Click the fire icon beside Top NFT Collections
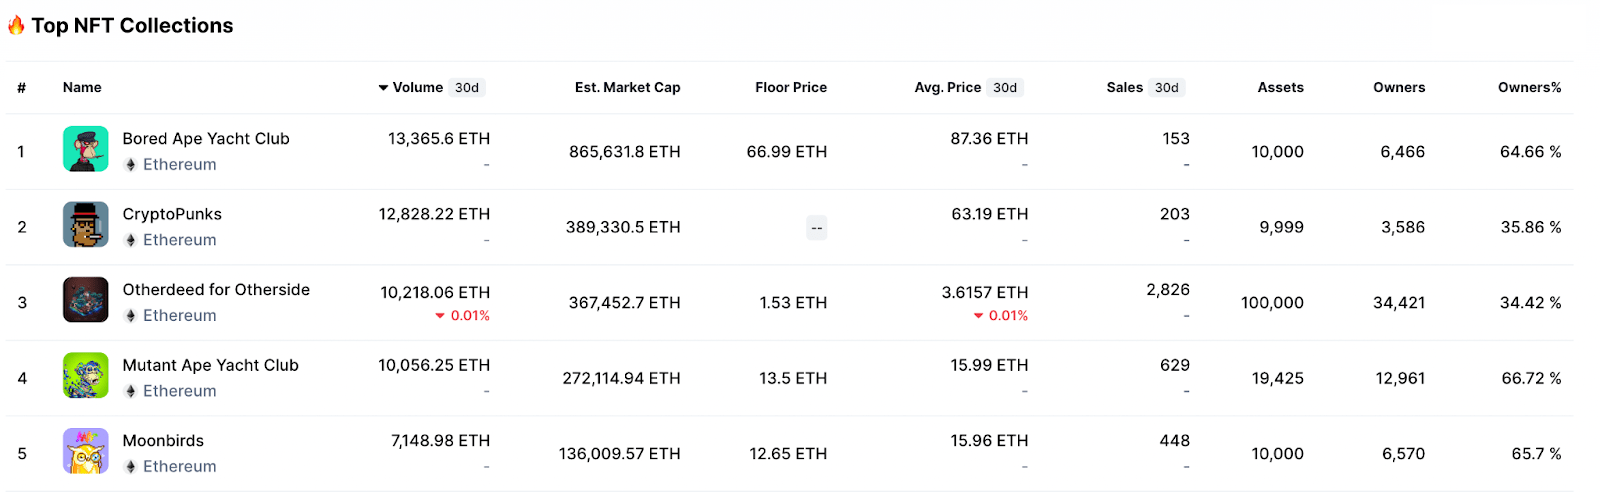Image resolution: width=1600 pixels, height=492 pixels. tap(16, 25)
